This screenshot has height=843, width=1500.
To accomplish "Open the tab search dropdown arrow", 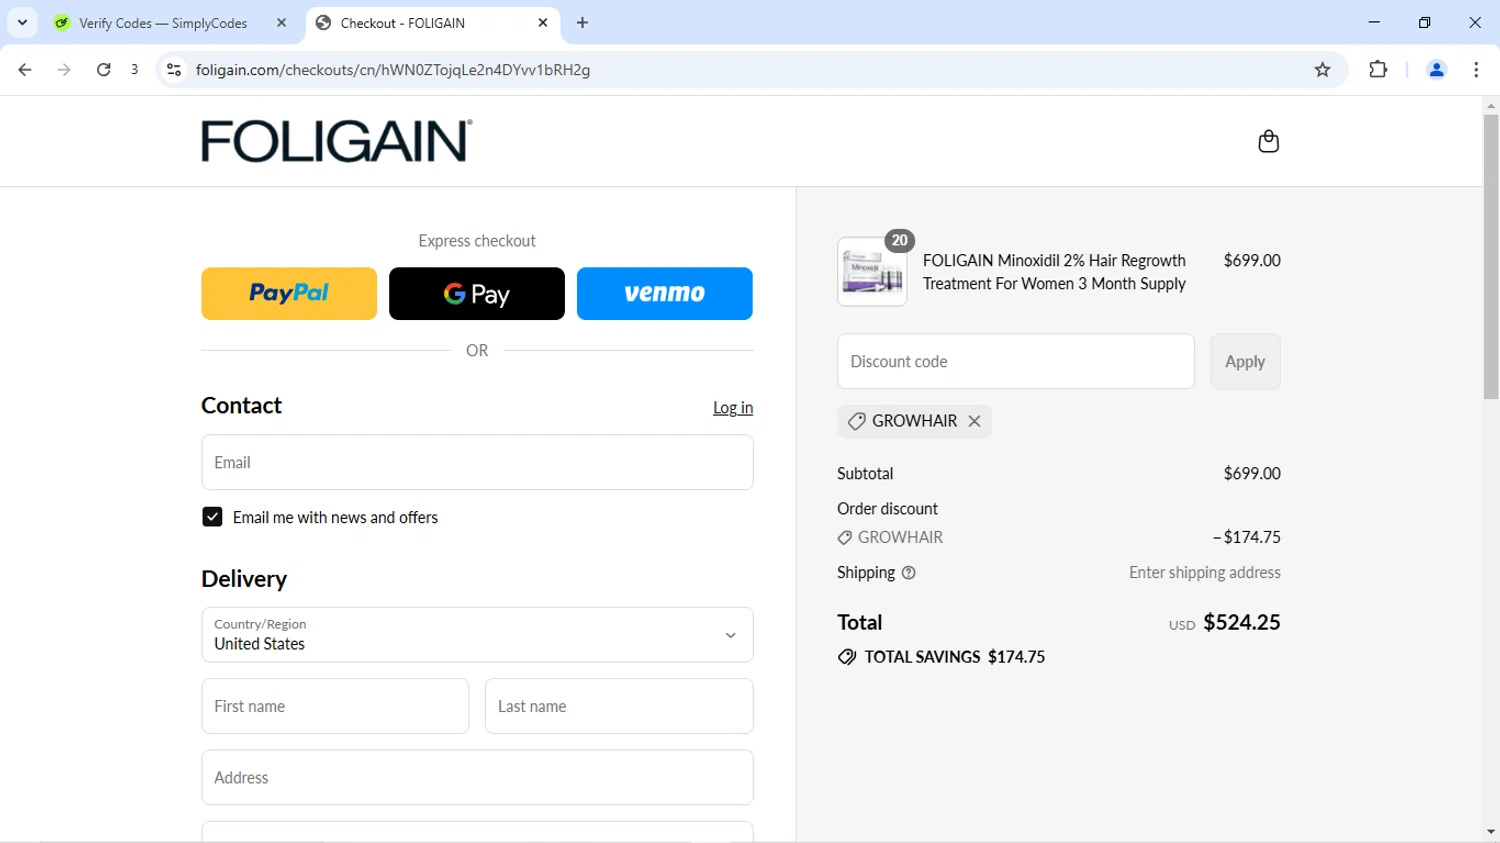I will pyautogui.click(x=22, y=23).
